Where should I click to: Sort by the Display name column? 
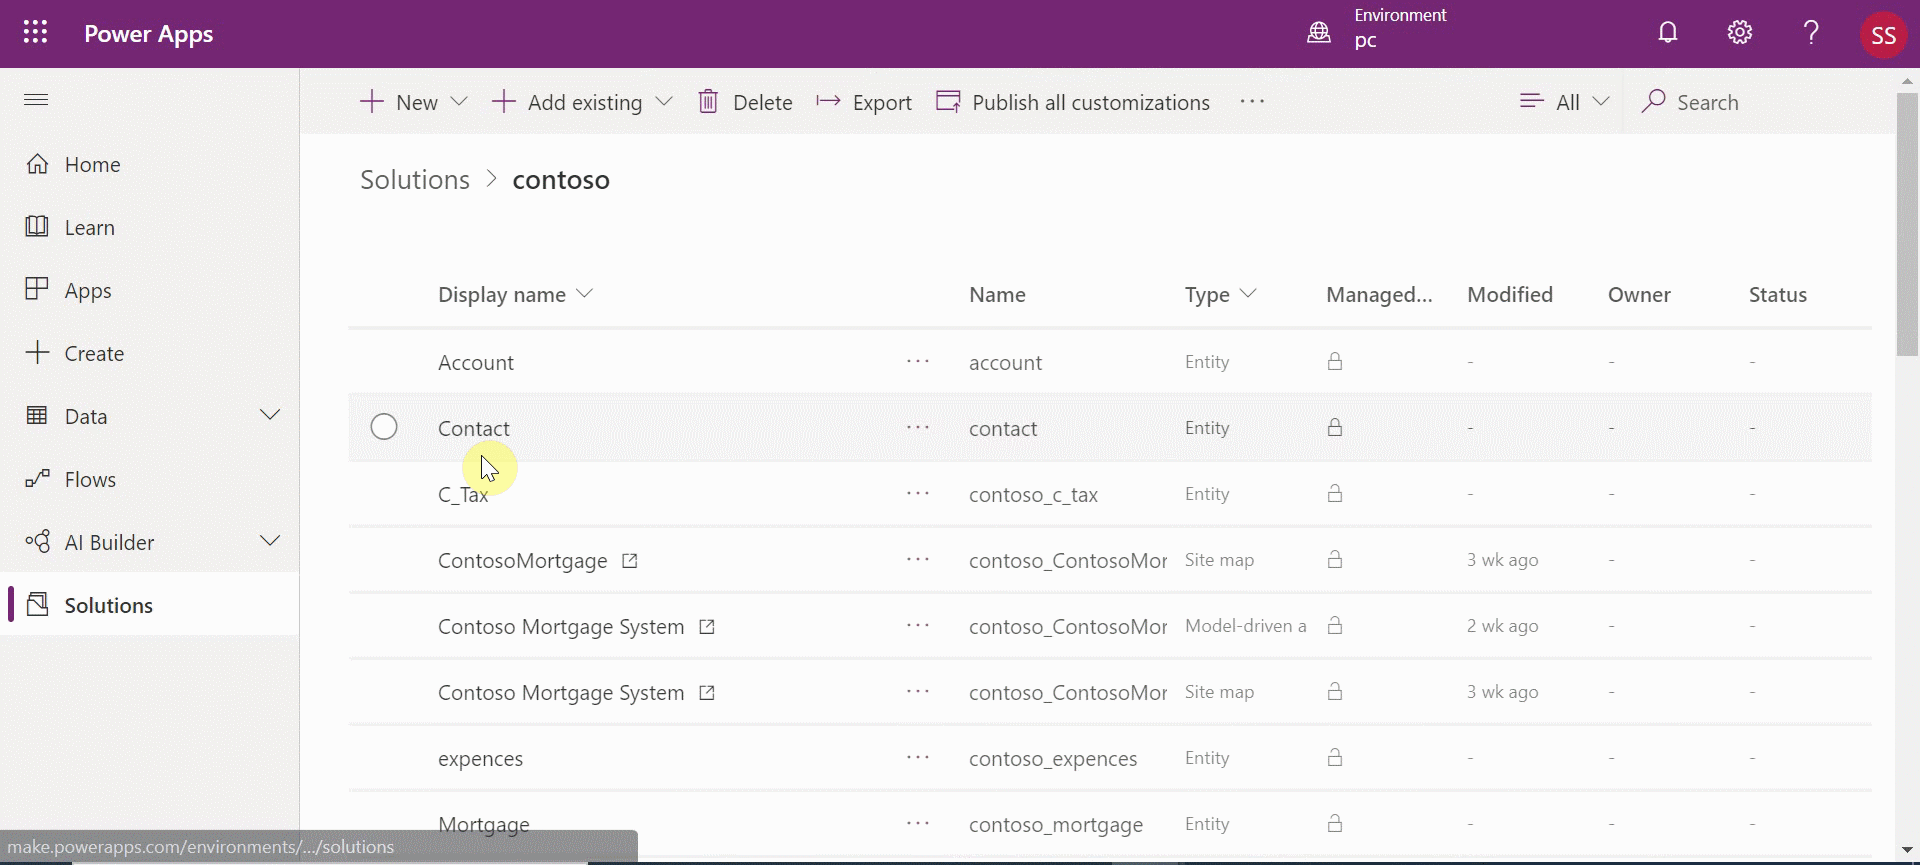(x=516, y=294)
